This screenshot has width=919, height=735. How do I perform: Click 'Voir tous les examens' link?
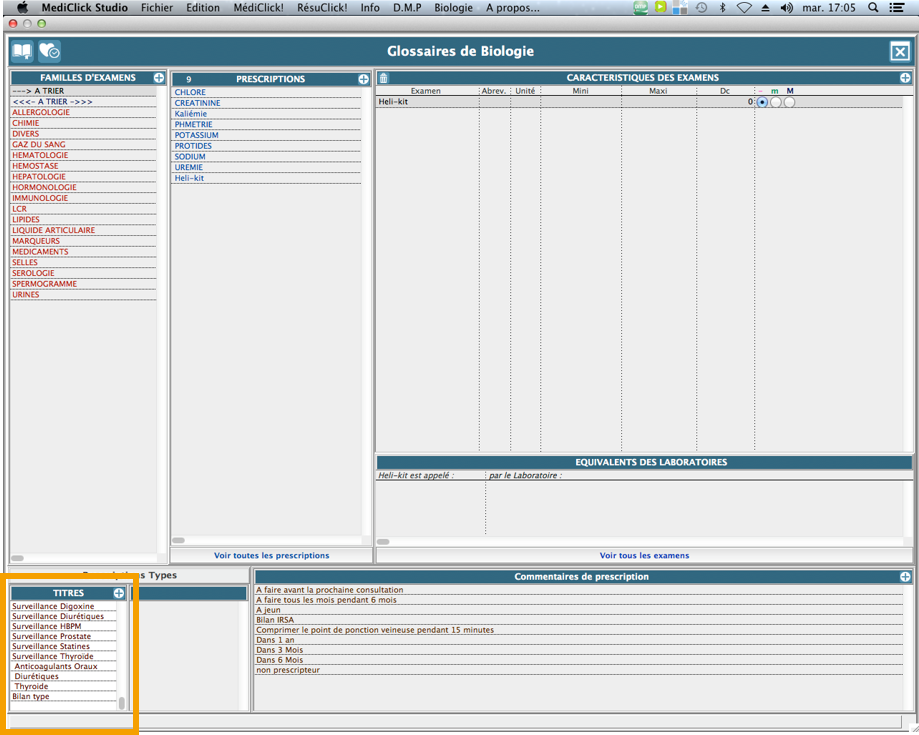coord(644,555)
